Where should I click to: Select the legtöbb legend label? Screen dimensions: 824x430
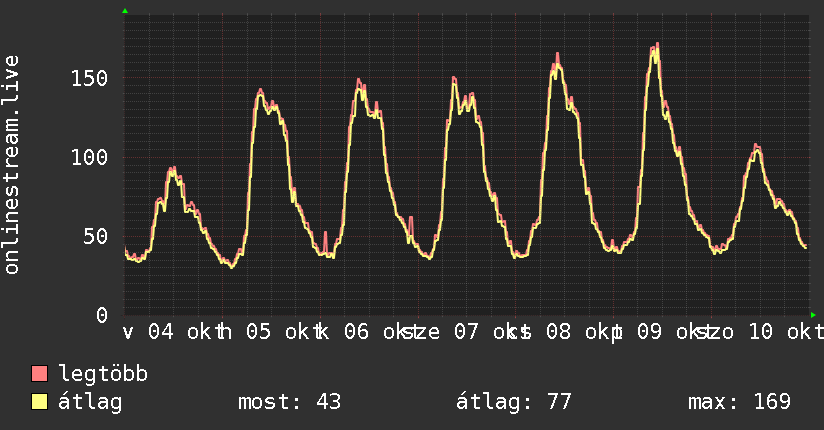click(103, 374)
